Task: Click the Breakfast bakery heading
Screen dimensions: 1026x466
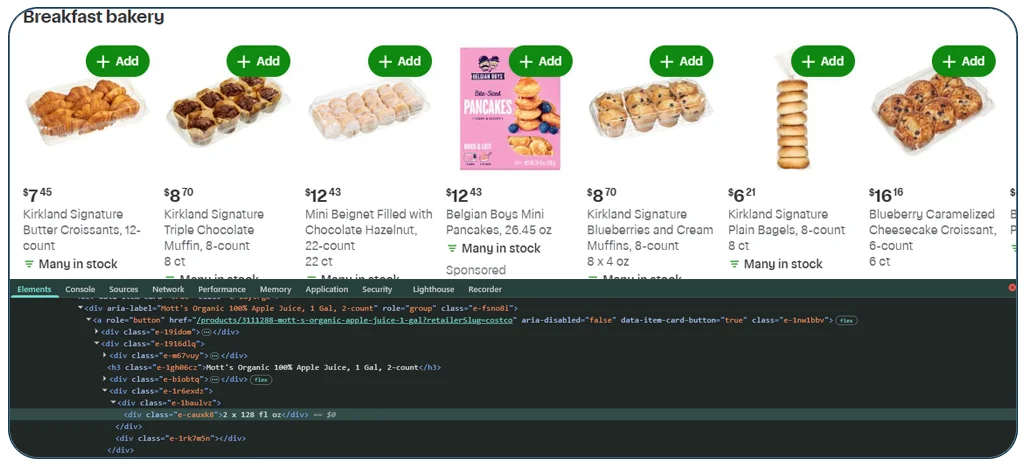Action: click(x=94, y=17)
